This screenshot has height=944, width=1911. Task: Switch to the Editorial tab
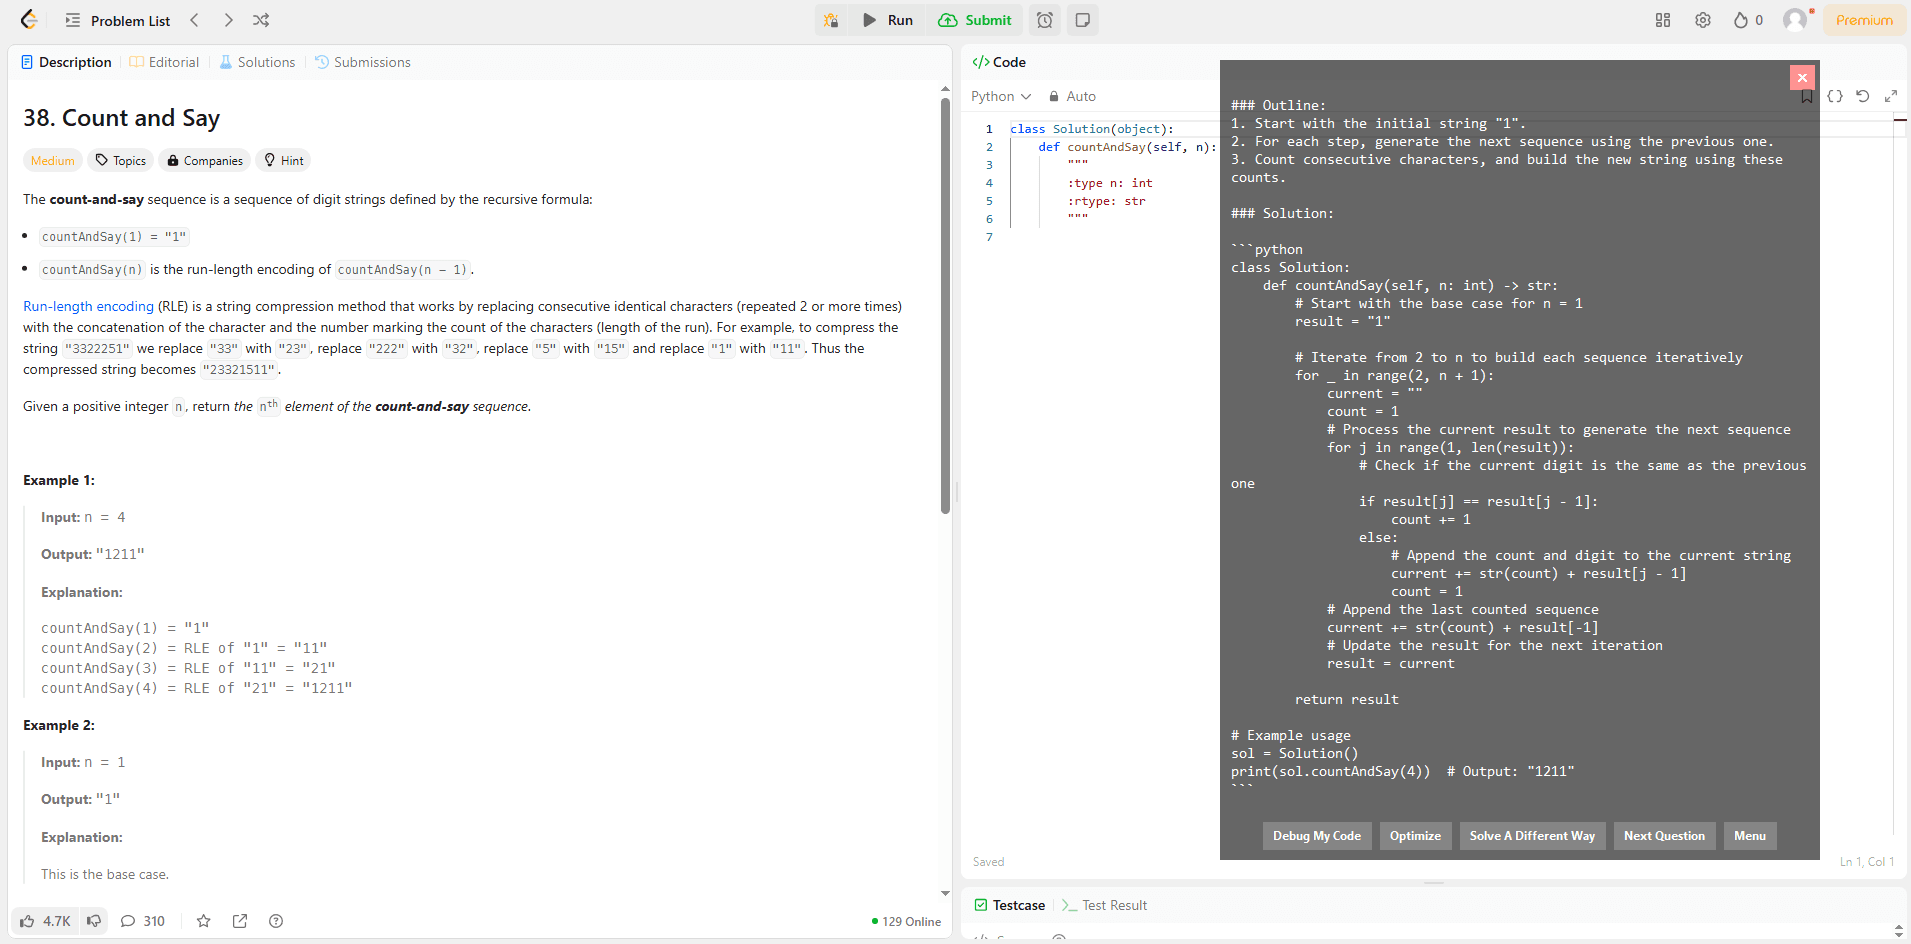click(x=164, y=62)
